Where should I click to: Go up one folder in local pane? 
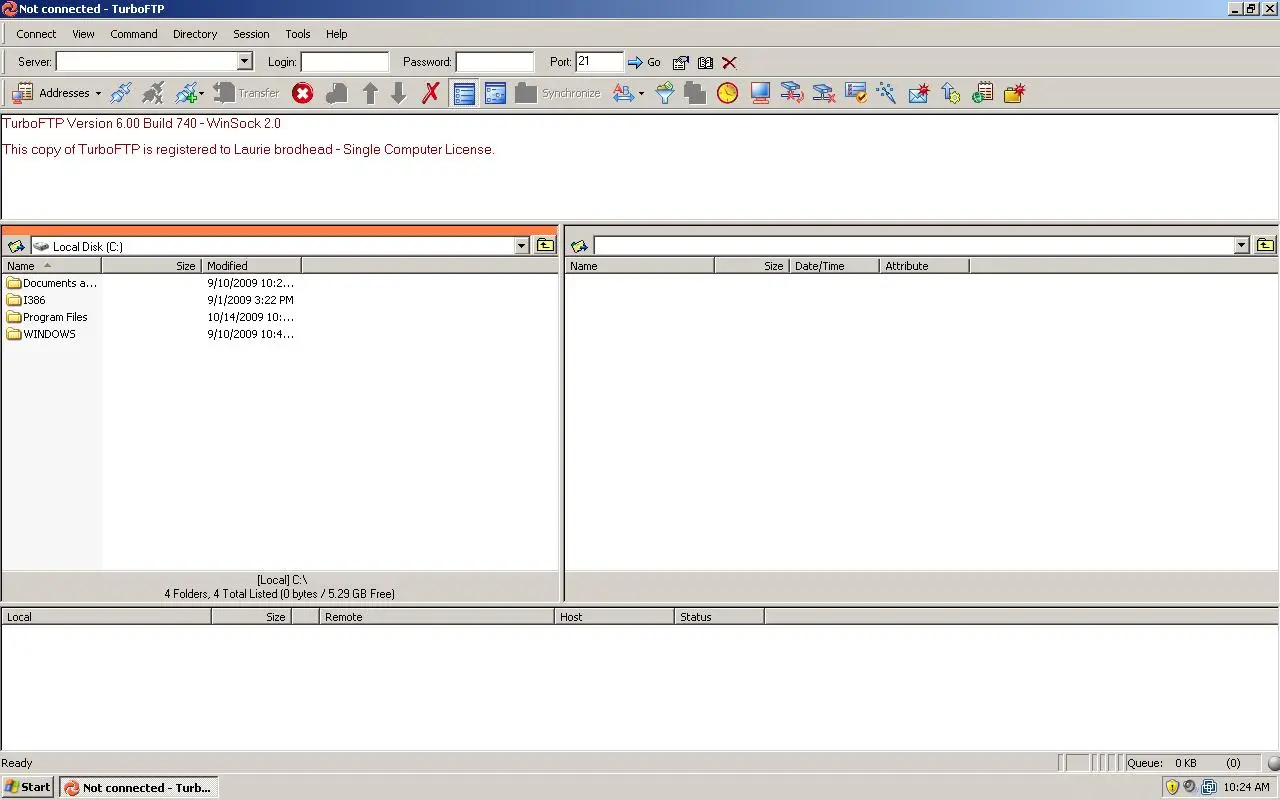[x=545, y=246]
